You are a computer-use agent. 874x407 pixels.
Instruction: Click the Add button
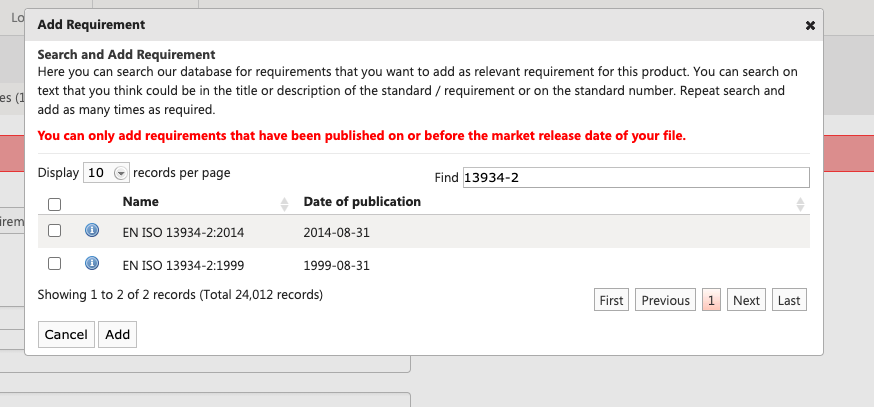[118, 335]
